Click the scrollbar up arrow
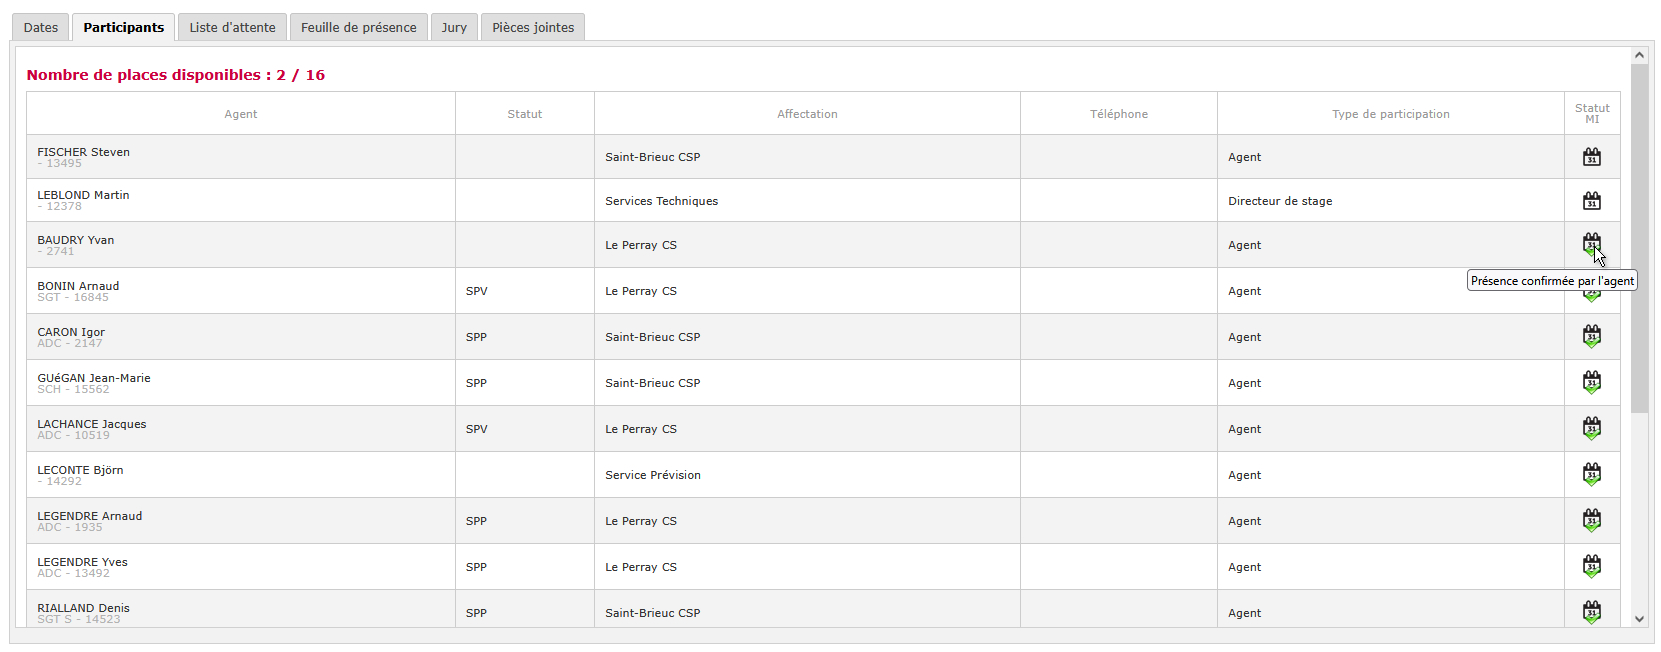The height and width of the screenshot is (652, 1661). [1639, 55]
